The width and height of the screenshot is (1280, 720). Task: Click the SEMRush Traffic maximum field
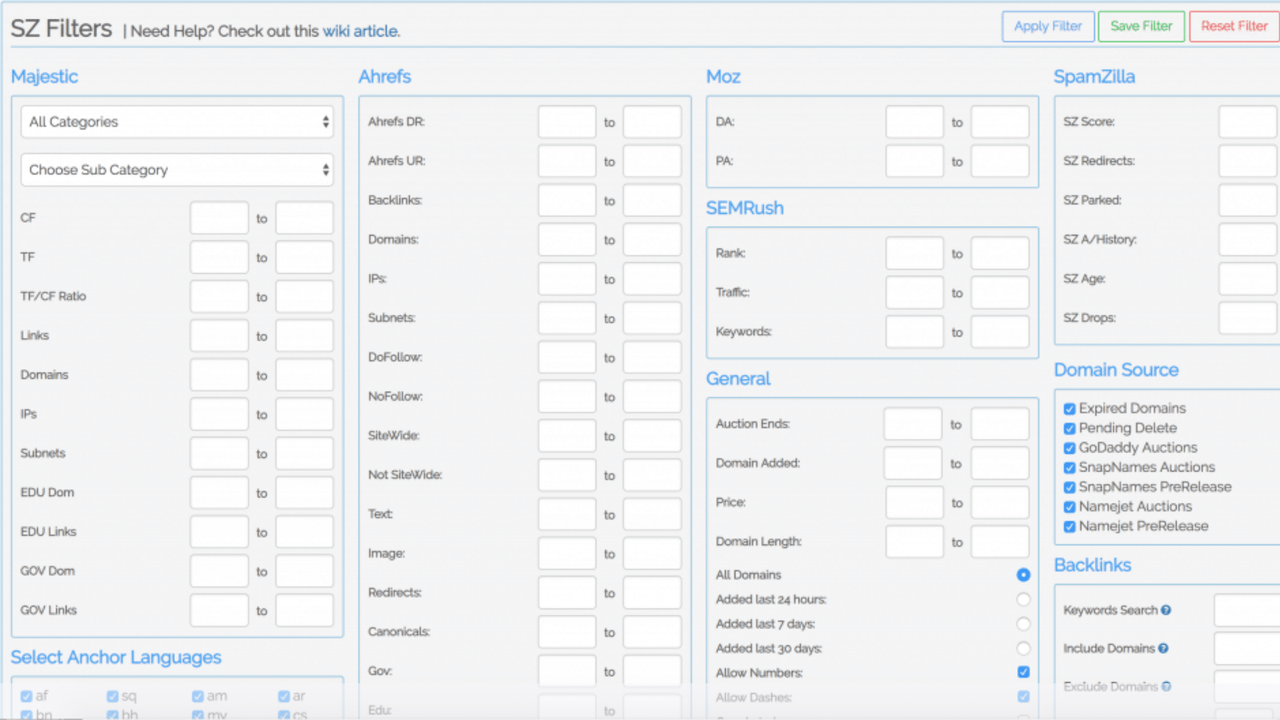pos(1000,293)
